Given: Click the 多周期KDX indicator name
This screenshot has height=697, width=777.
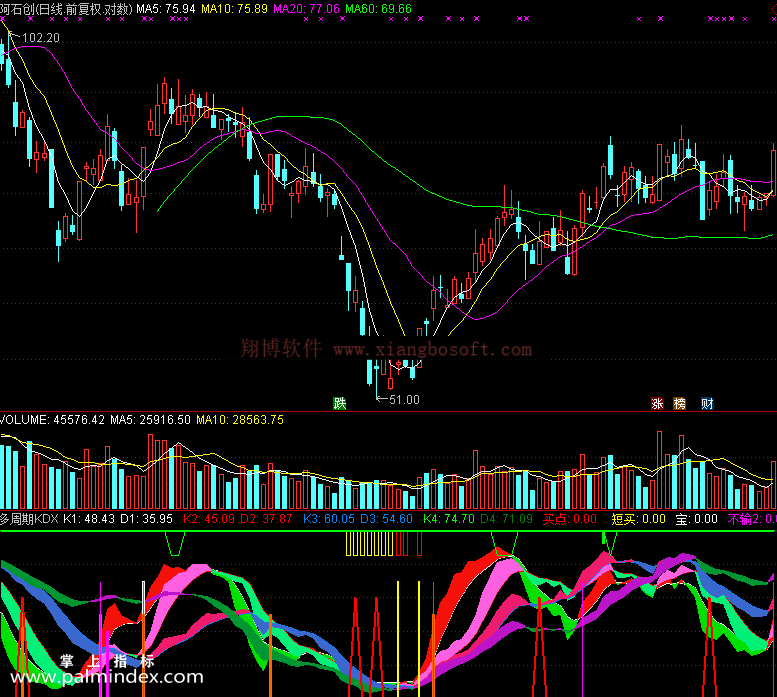Looking at the screenshot, I should point(30,519).
